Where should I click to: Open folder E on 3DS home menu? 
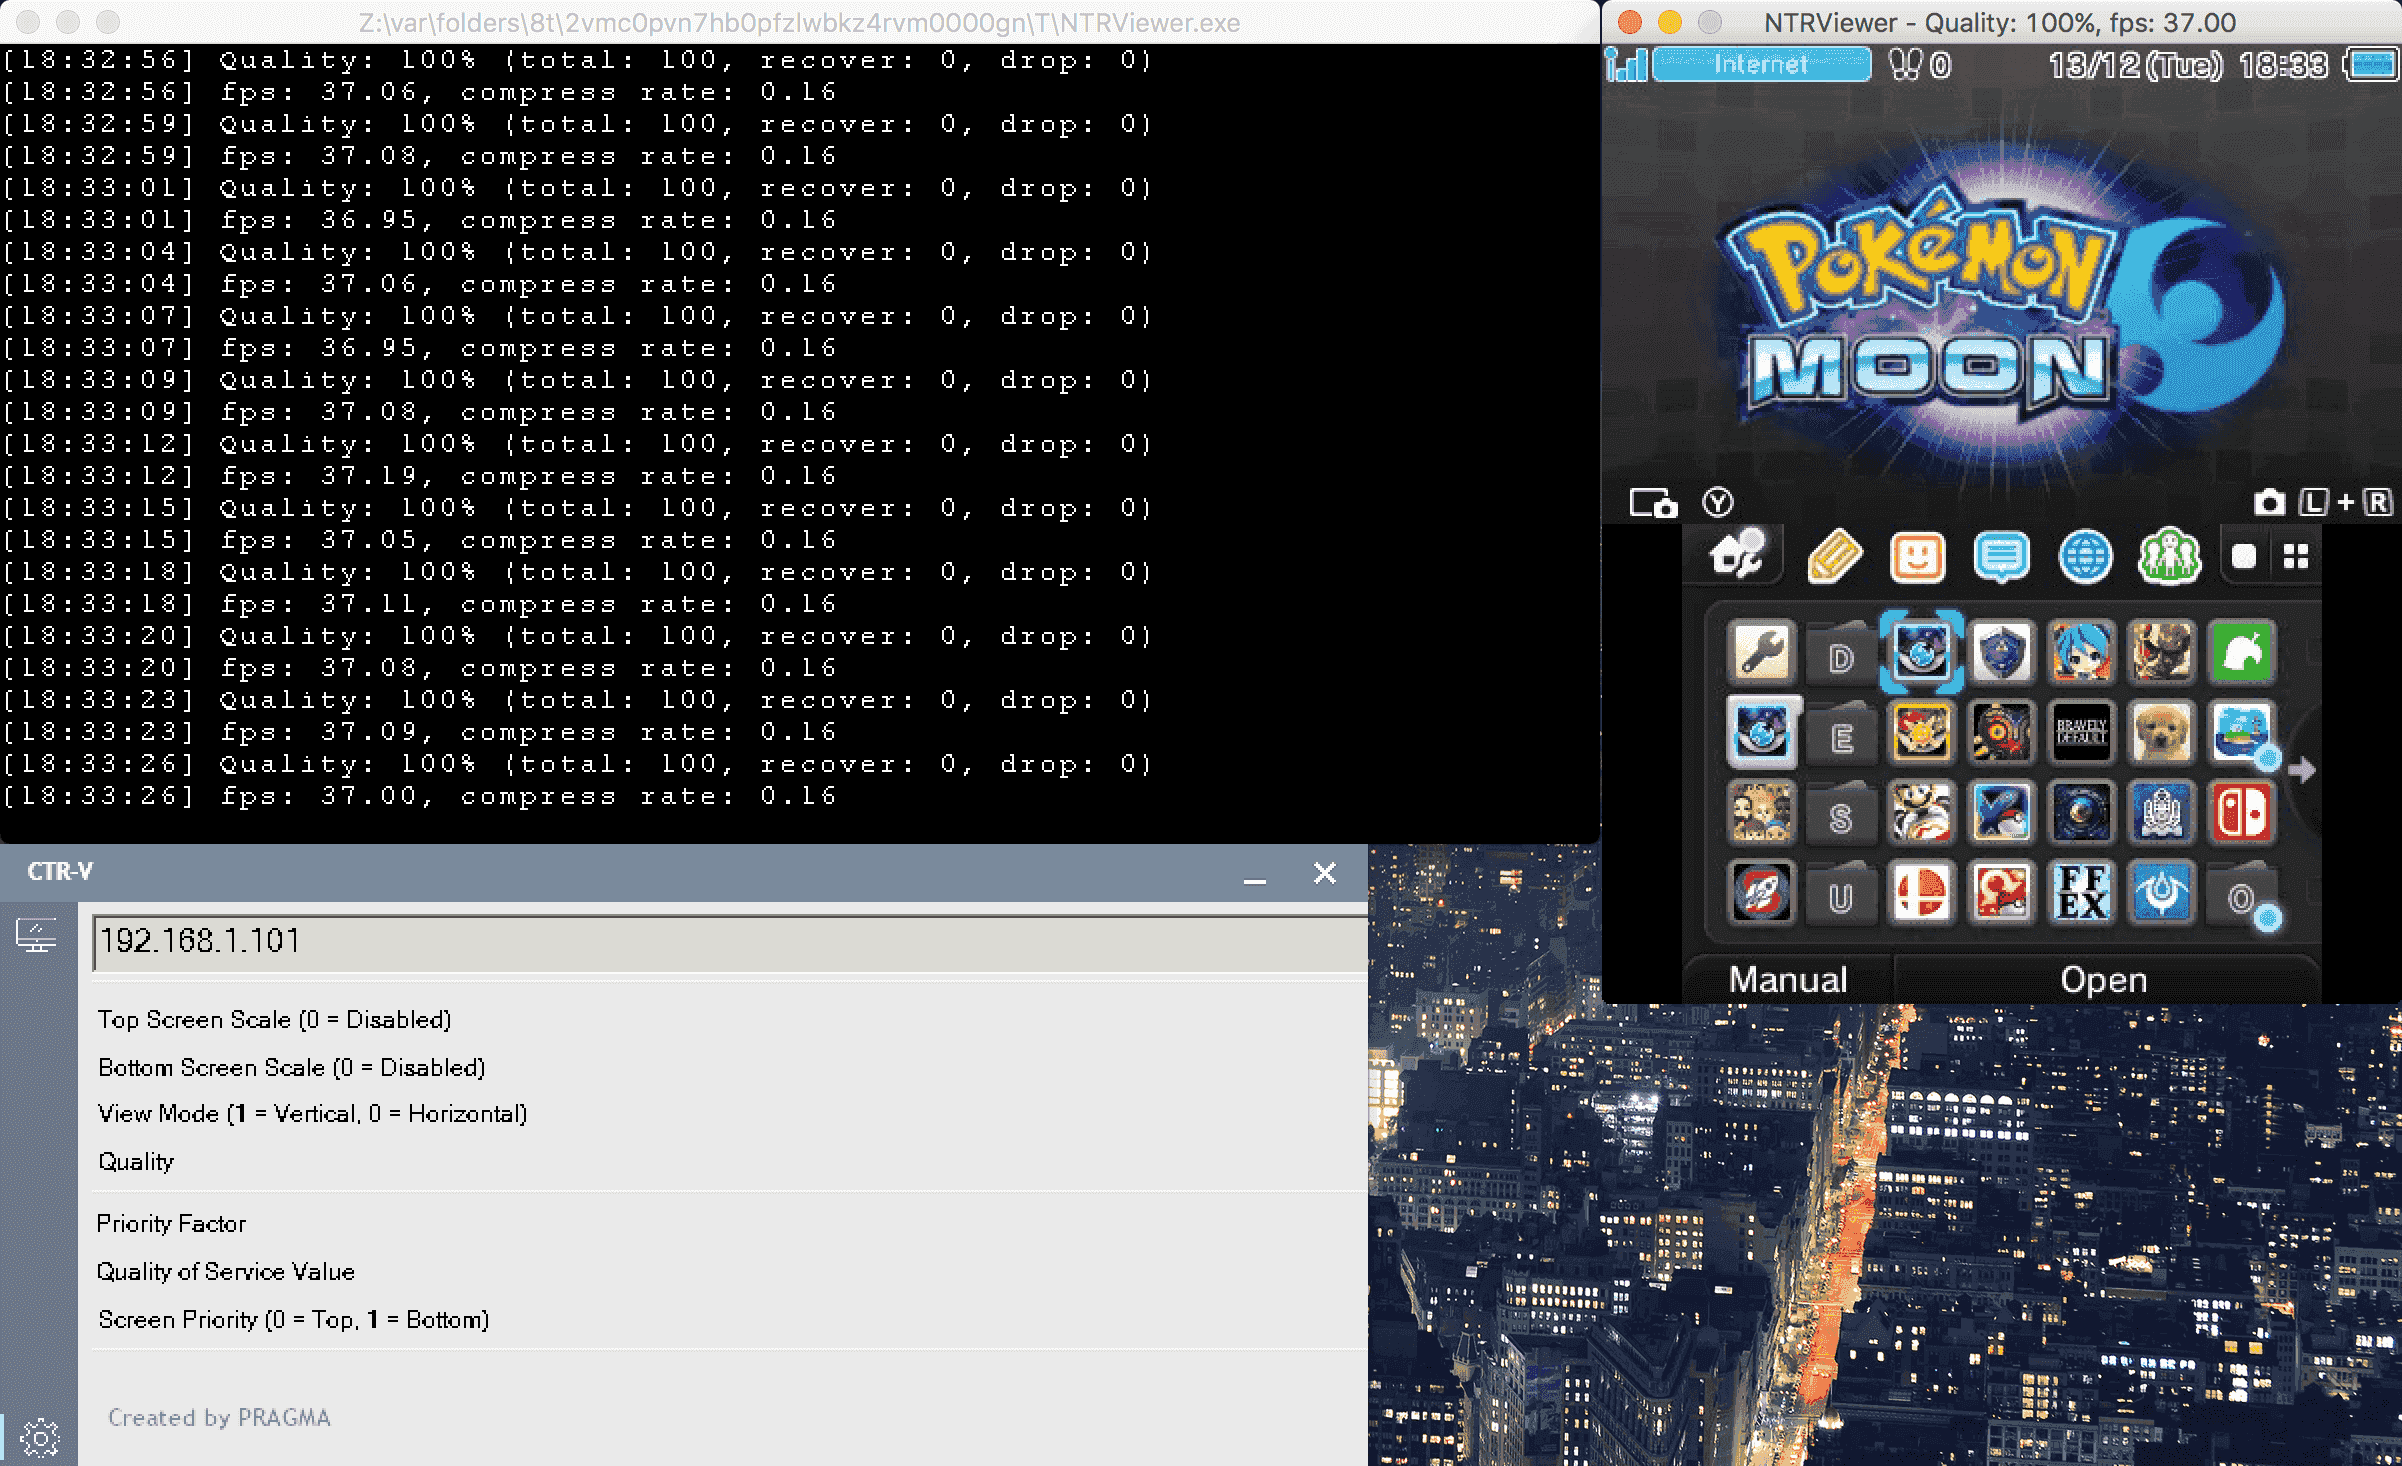[1841, 736]
